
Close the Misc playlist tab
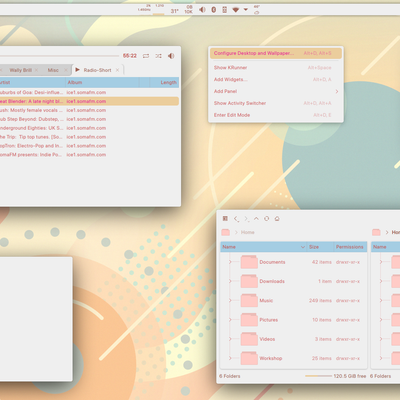pos(66,70)
